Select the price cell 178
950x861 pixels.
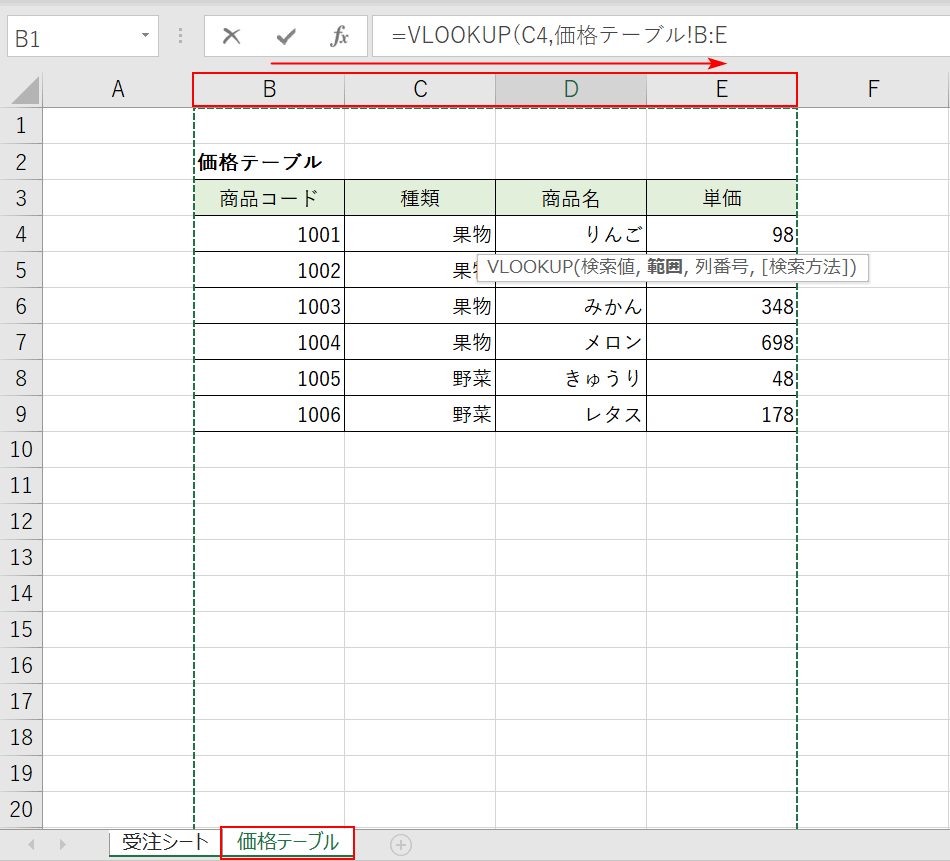click(x=722, y=414)
